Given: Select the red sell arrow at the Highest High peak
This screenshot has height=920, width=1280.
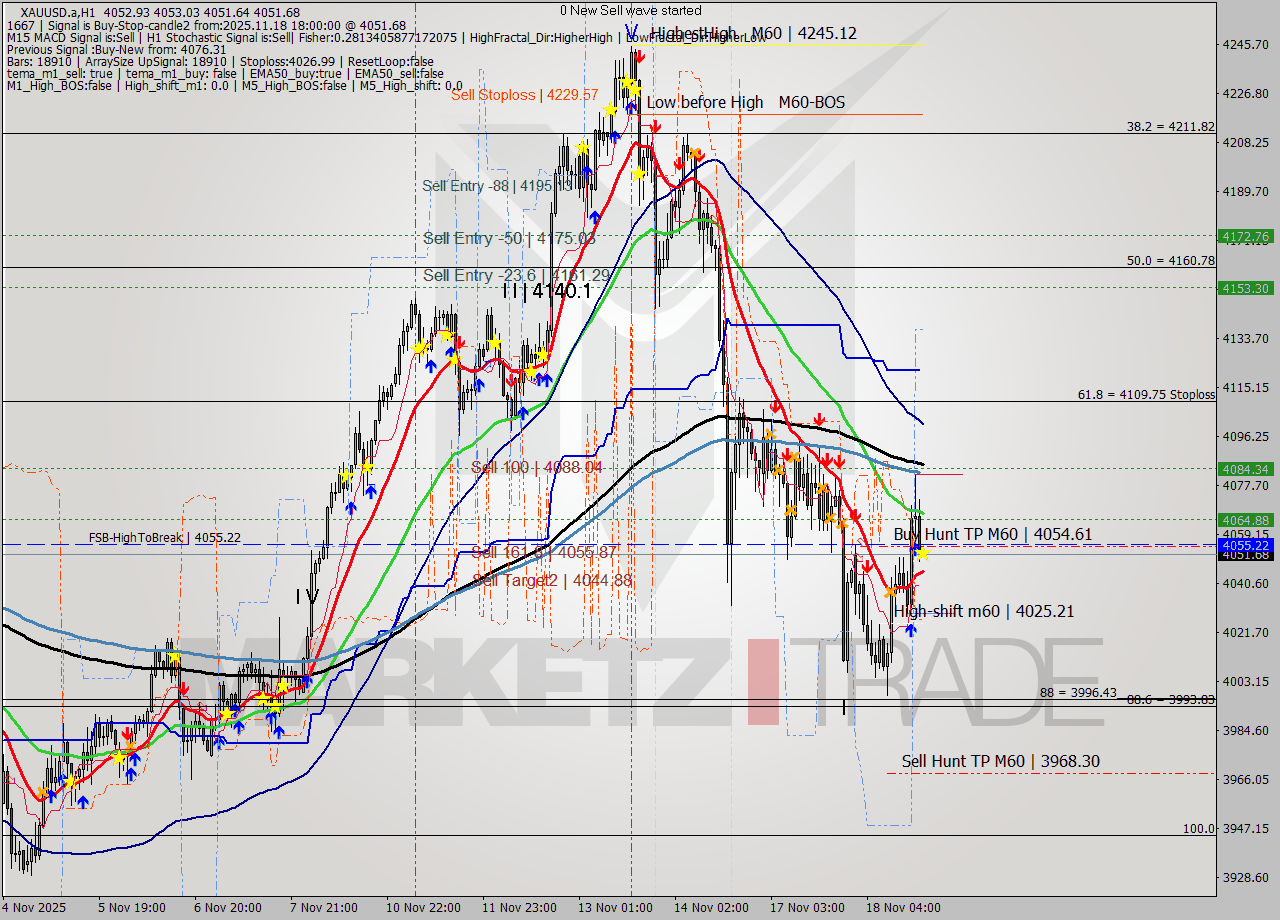Looking at the screenshot, I should pyautogui.click(x=638, y=56).
